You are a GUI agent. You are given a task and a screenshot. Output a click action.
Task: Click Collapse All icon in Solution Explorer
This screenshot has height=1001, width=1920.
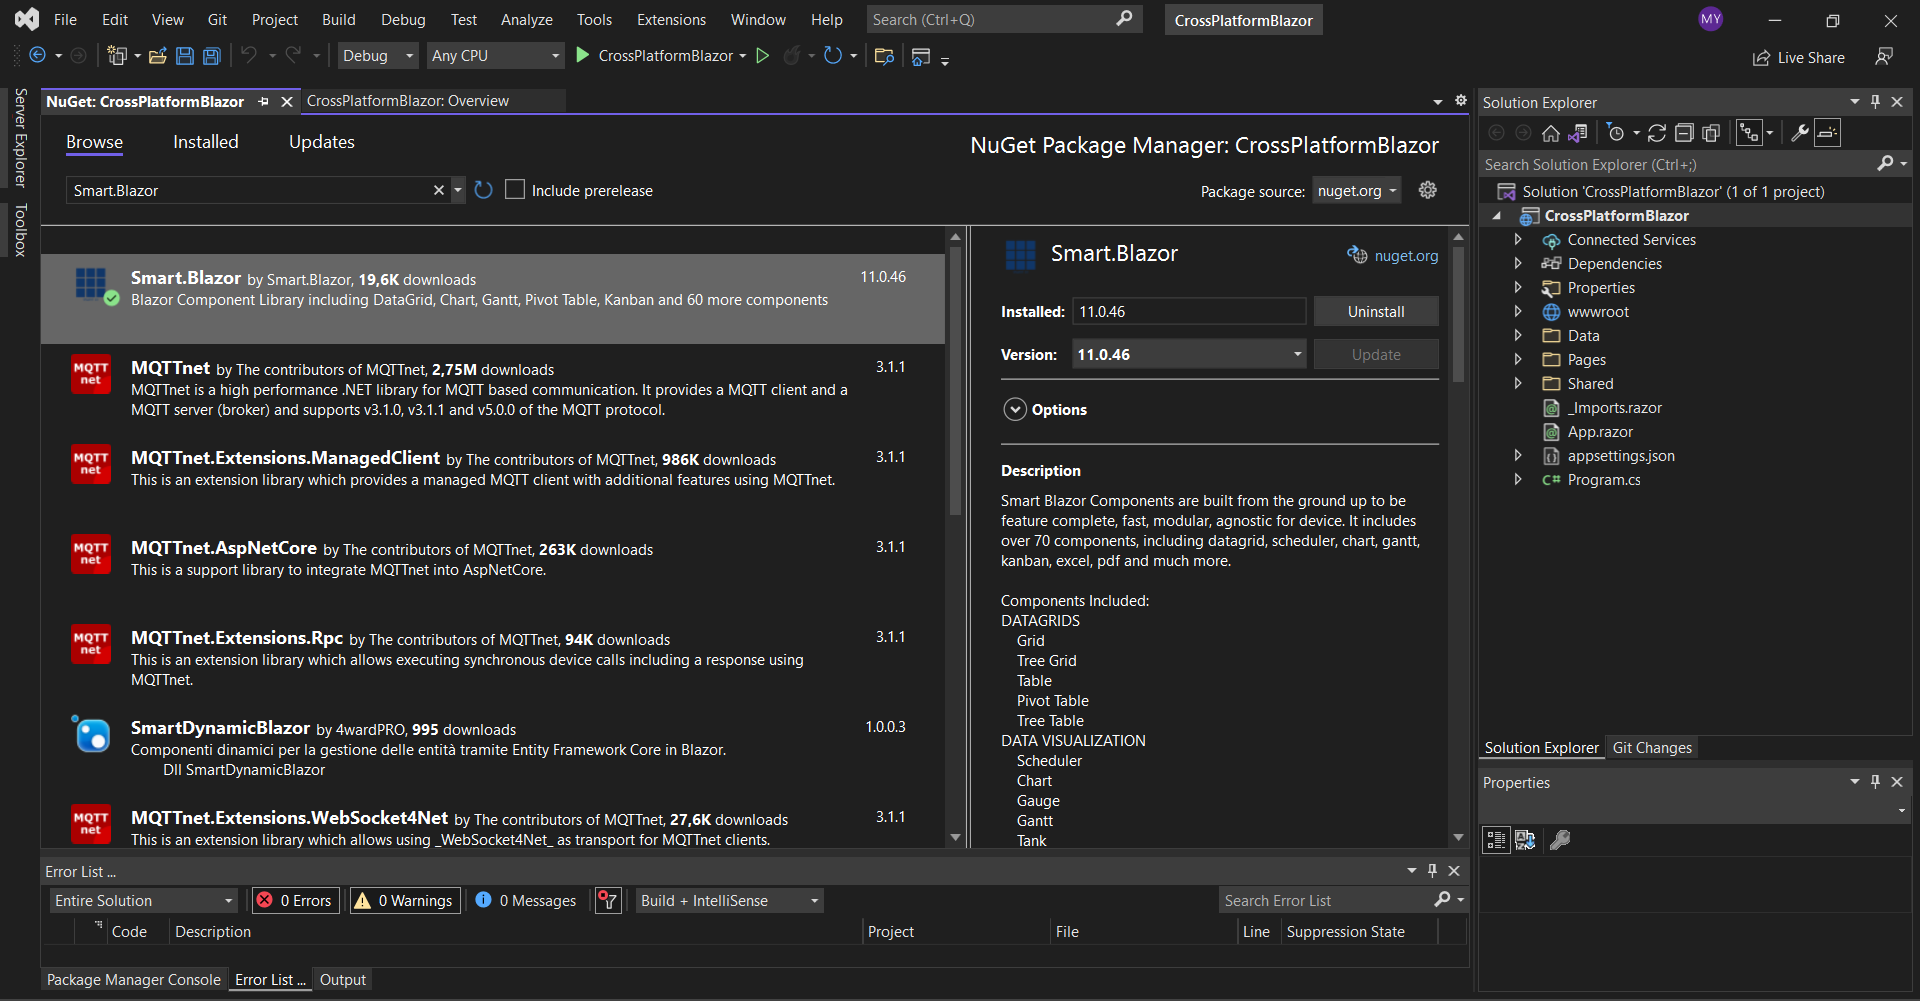coord(1684,133)
